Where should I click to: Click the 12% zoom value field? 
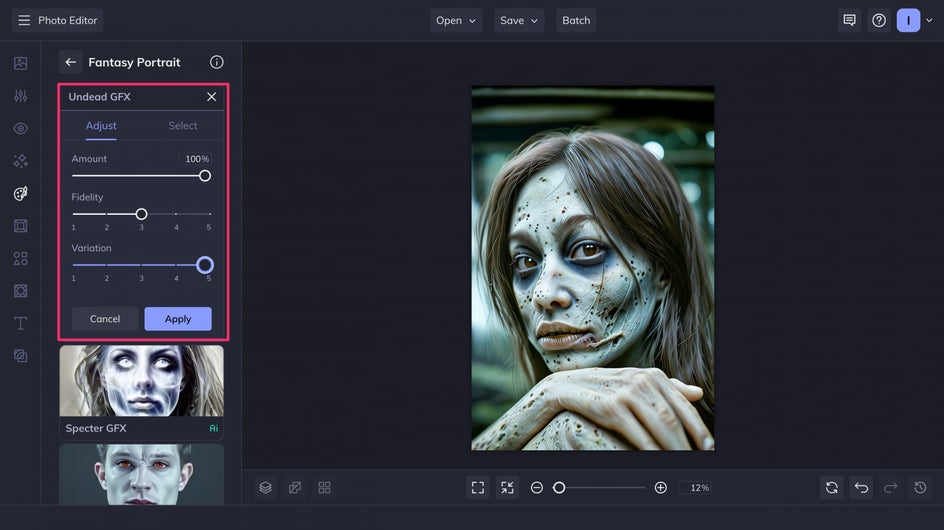point(695,488)
